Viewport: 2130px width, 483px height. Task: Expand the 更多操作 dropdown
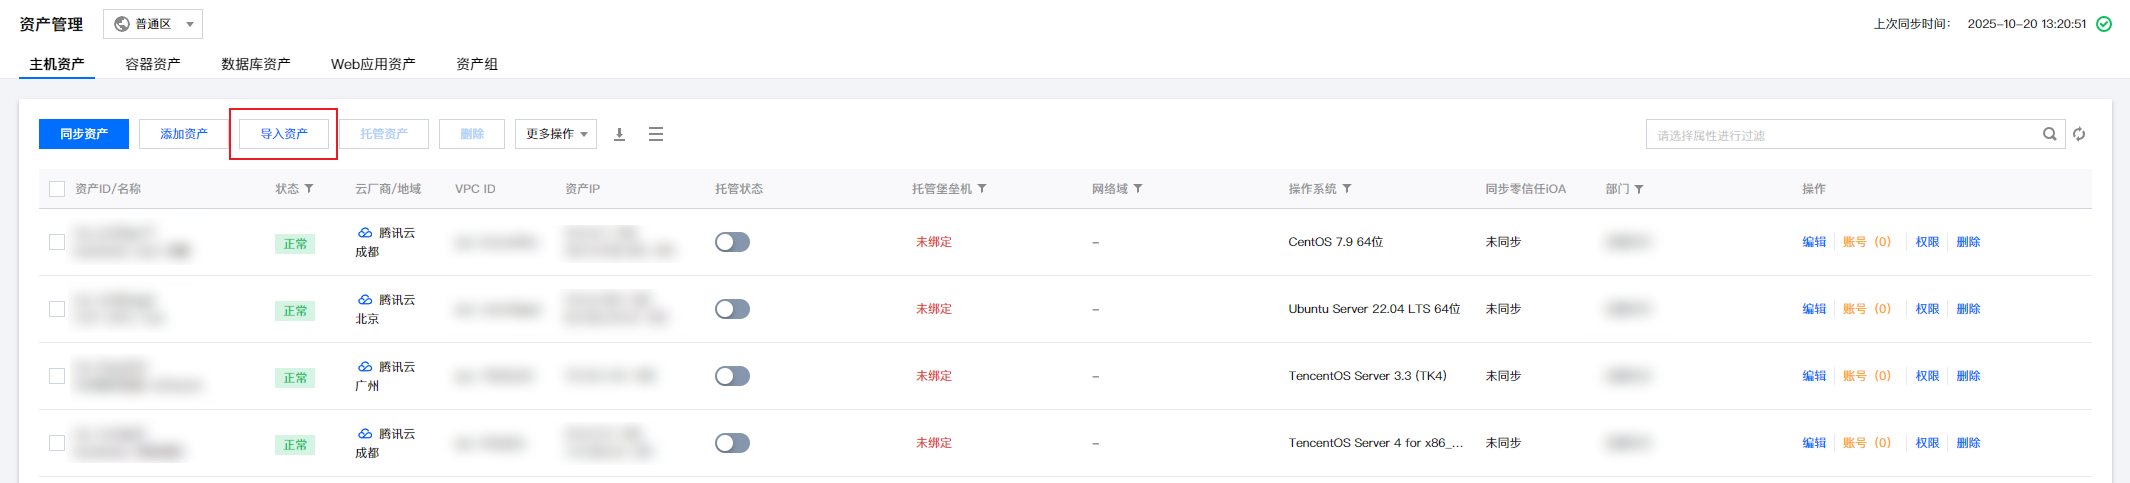tap(556, 134)
